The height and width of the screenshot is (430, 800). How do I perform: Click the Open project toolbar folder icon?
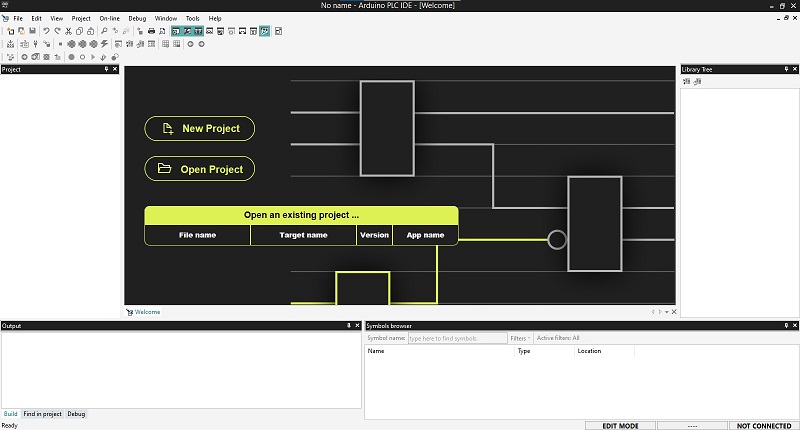21,31
